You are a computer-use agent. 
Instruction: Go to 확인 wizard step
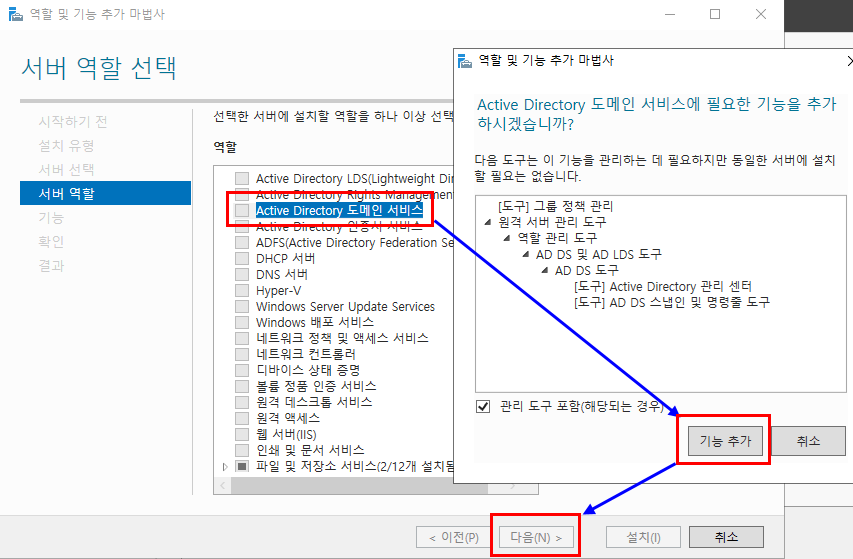pyautogui.click(x=51, y=241)
